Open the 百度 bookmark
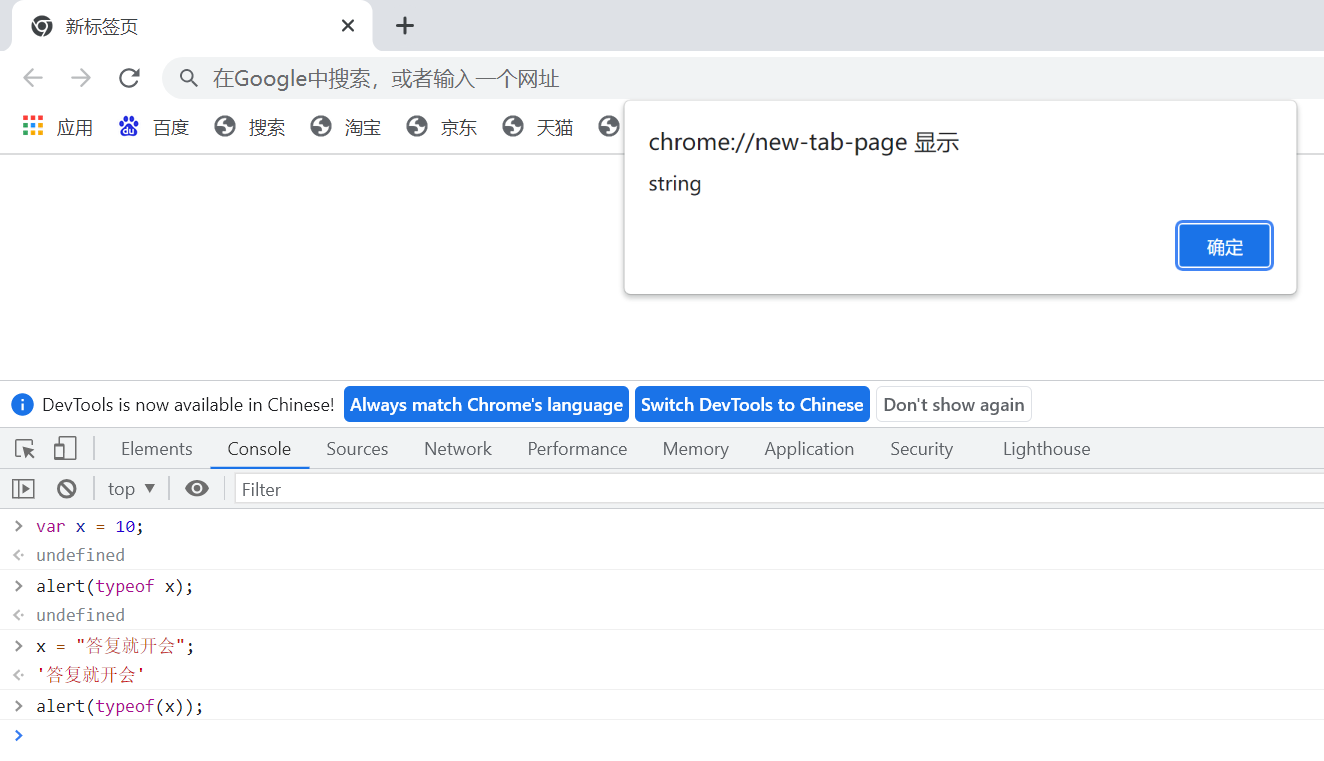 click(x=169, y=127)
